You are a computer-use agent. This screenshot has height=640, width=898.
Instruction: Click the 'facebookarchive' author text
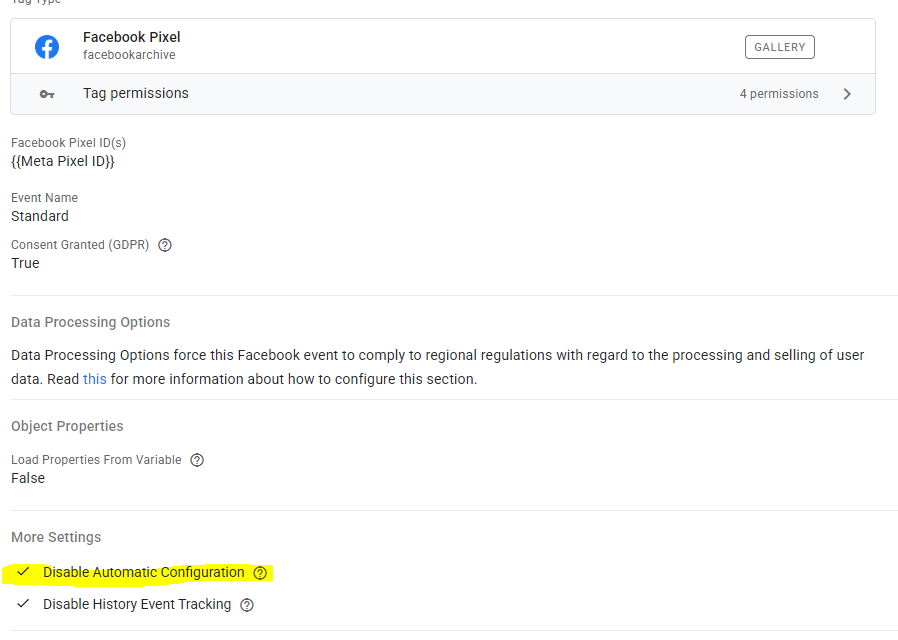129,55
